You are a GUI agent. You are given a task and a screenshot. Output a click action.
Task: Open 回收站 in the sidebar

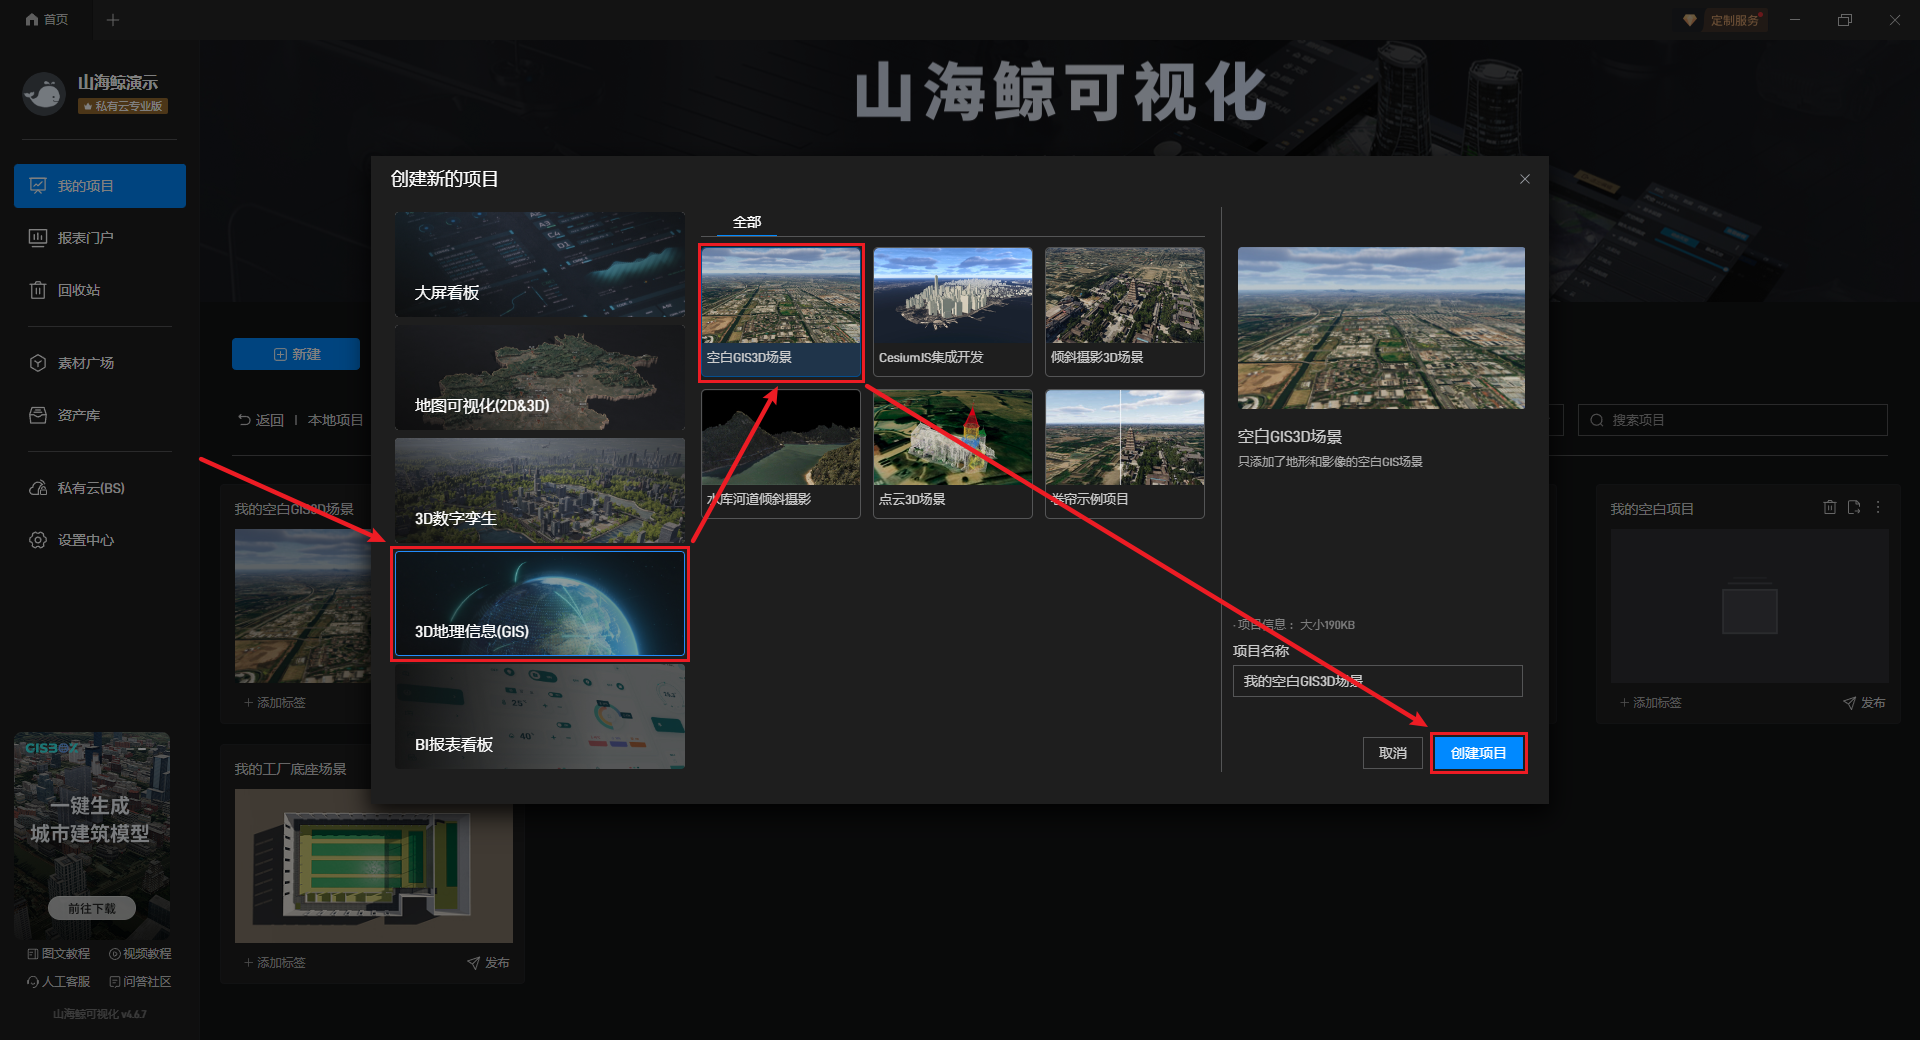point(79,290)
